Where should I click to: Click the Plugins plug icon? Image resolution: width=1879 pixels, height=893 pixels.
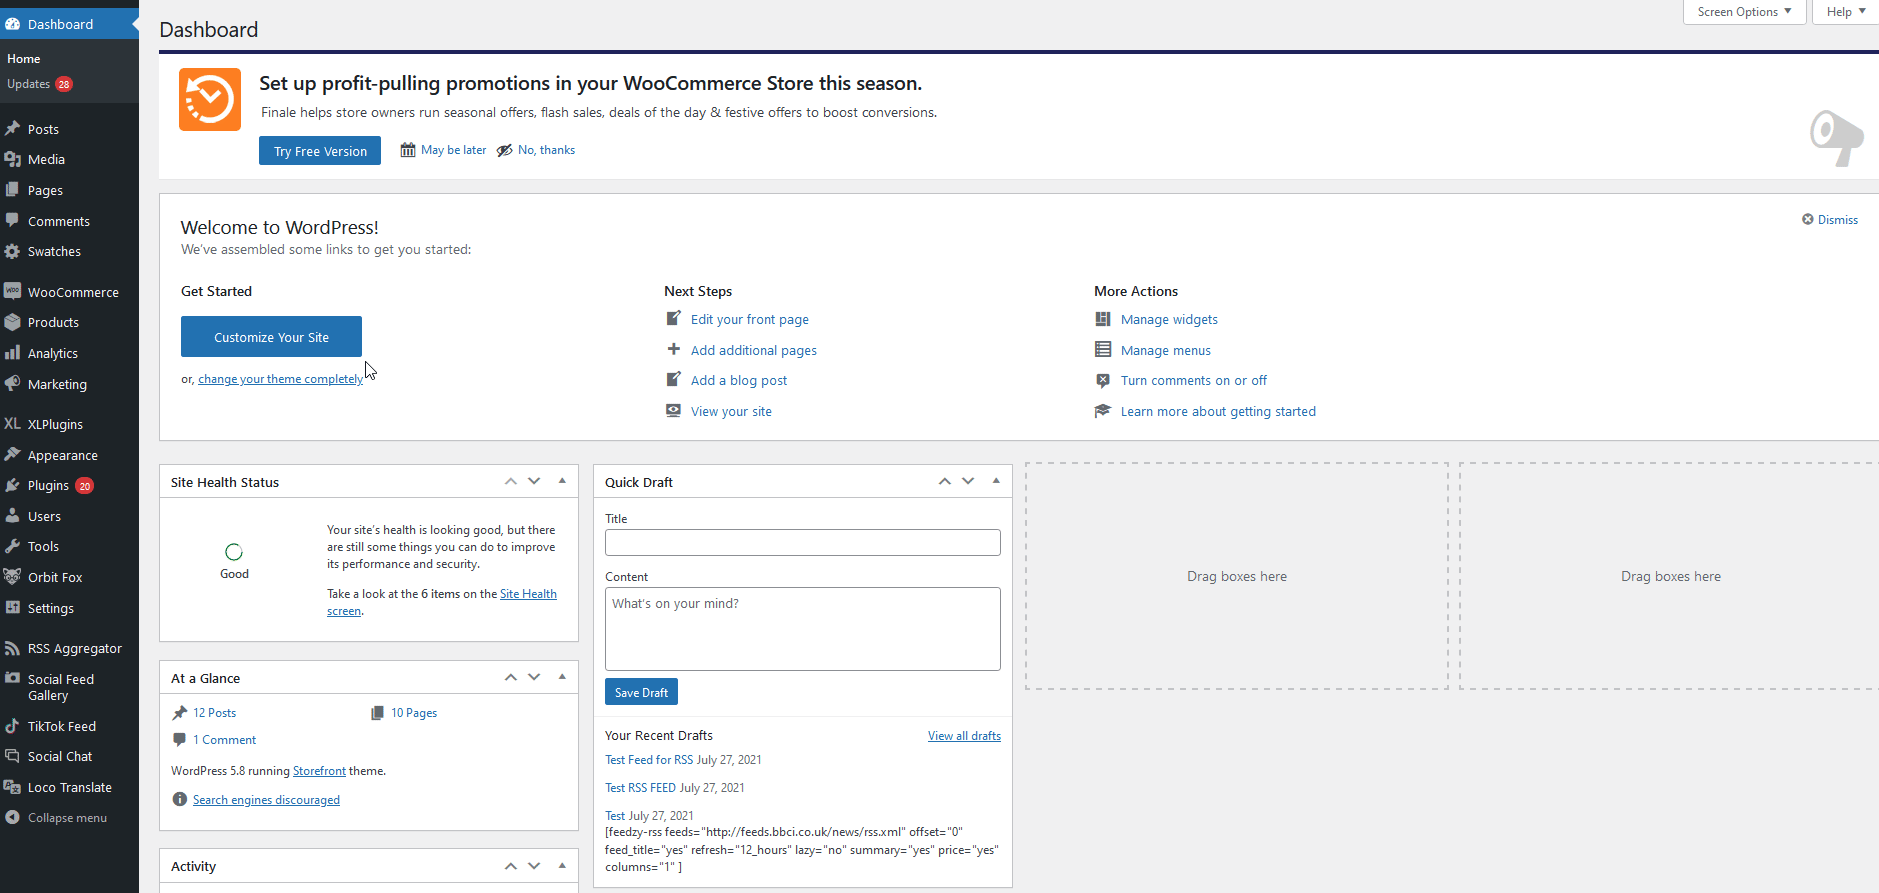[x=12, y=485]
